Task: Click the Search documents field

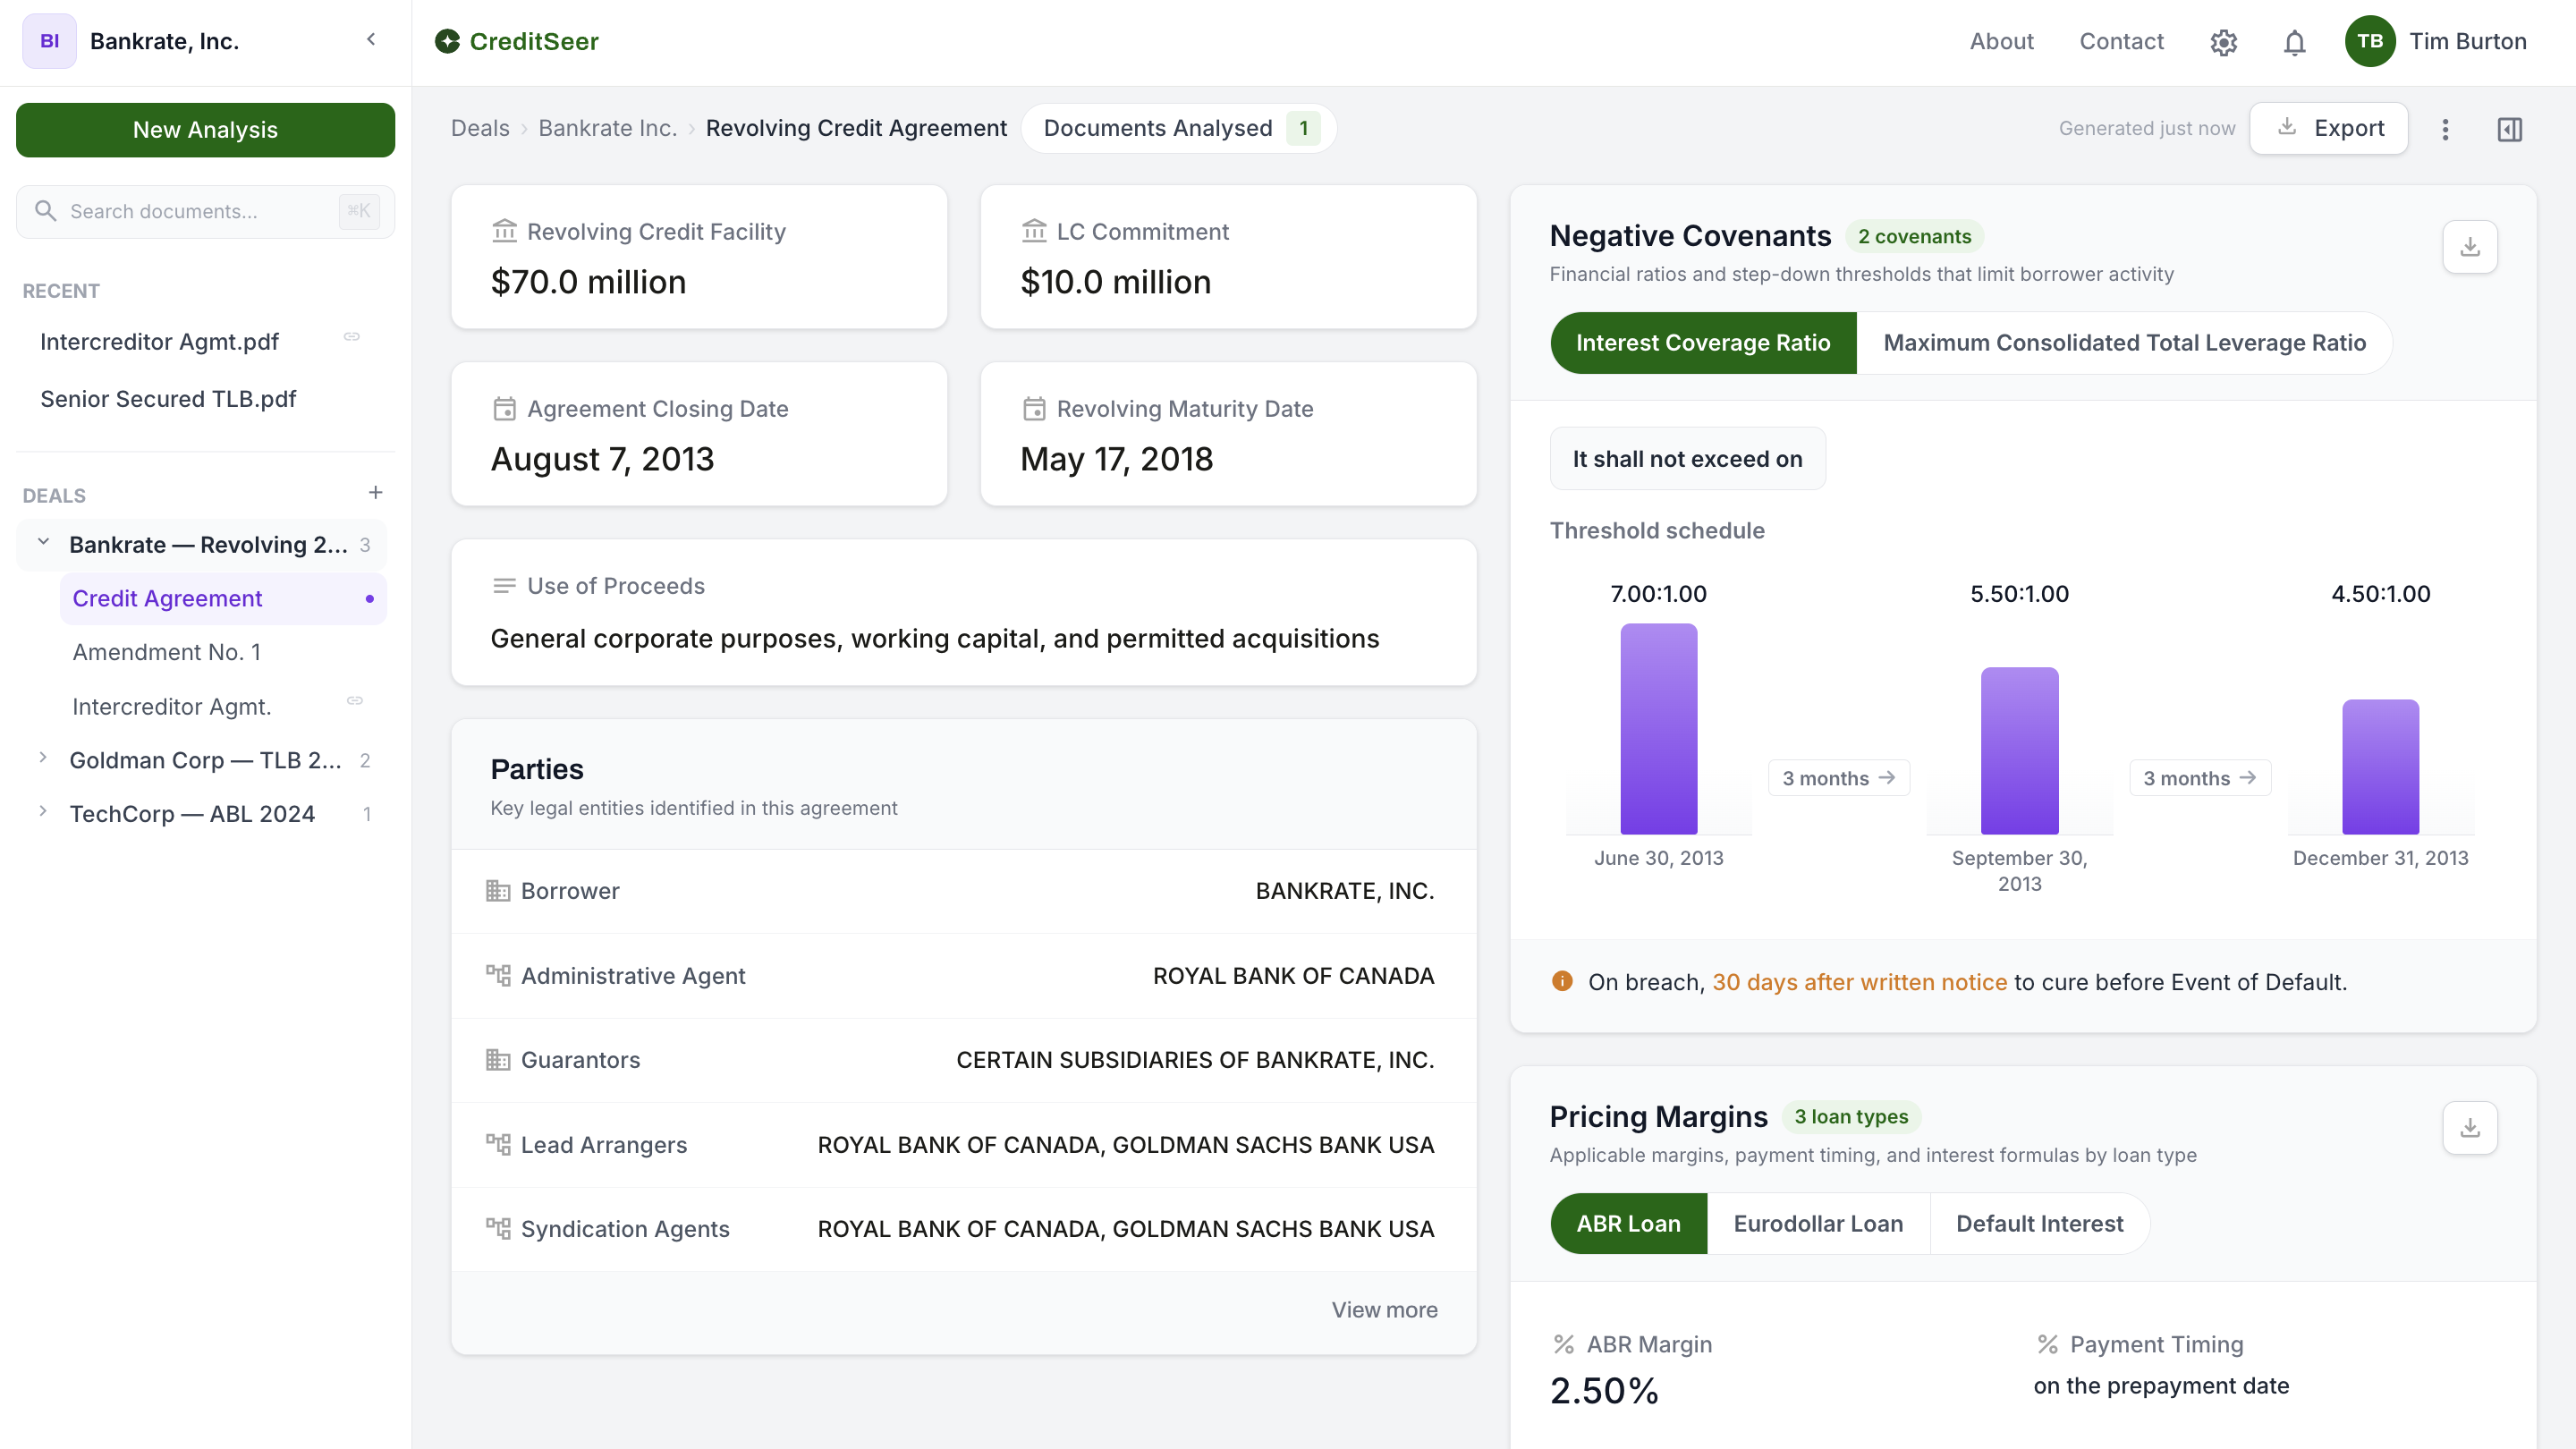Action: pos(205,211)
